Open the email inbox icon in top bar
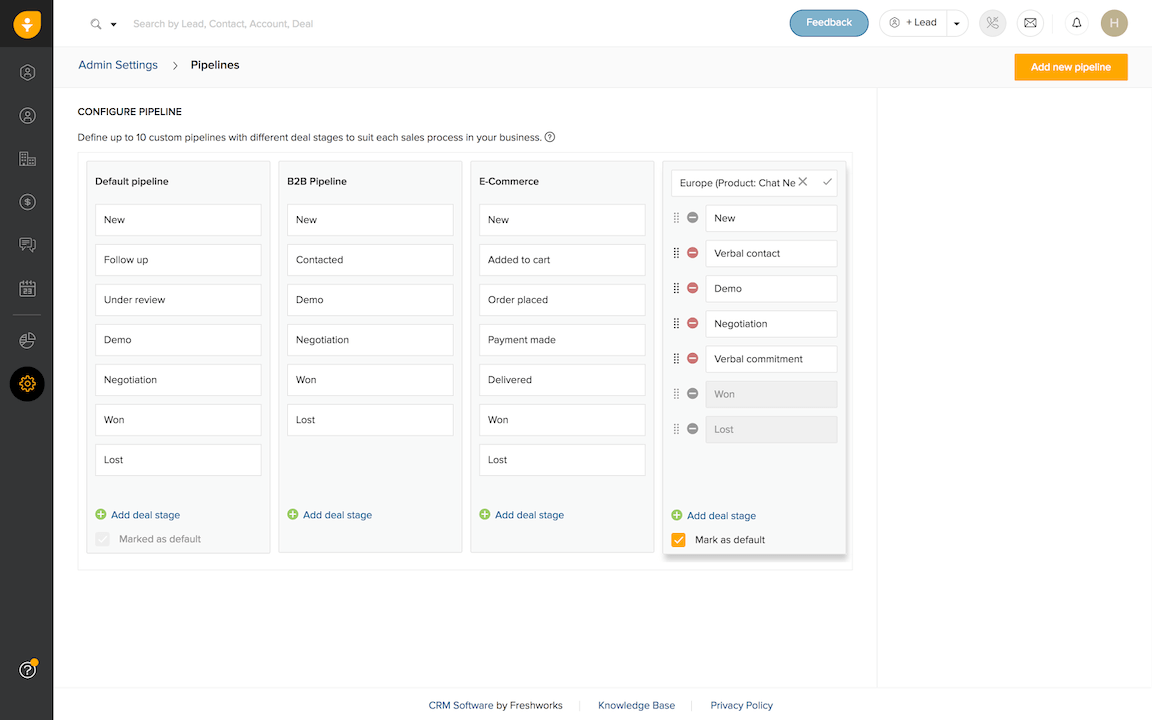 pyautogui.click(x=1030, y=22)
